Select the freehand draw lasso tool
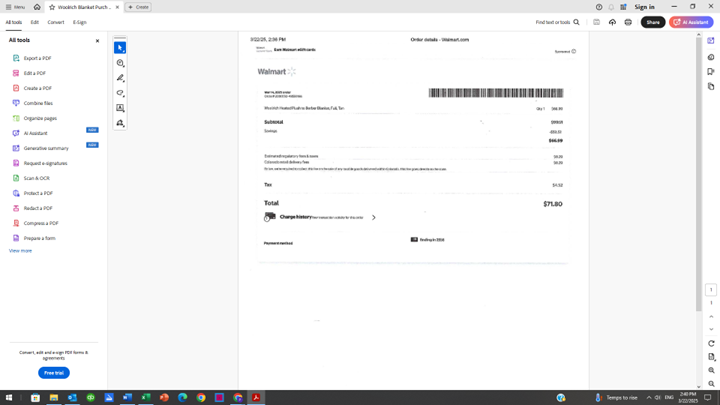This screenshot has height=405, width=720. click(x=120, y=93)
